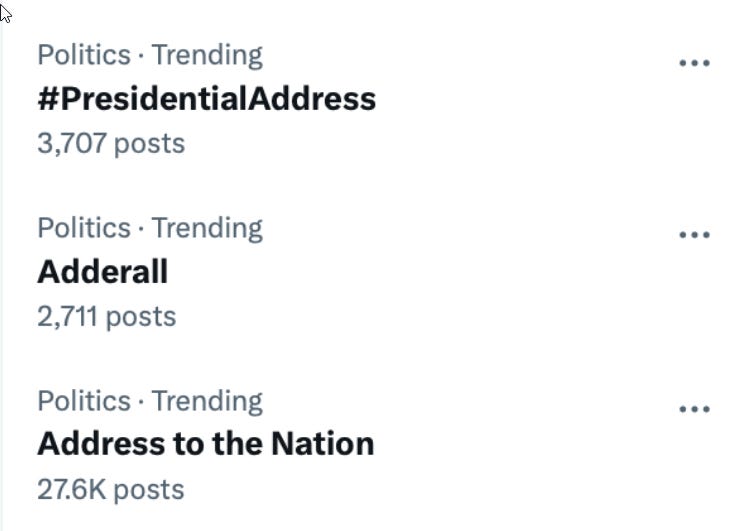
Task: Open more options for #PresidentialAddress trend
Action: click(694, 62)
